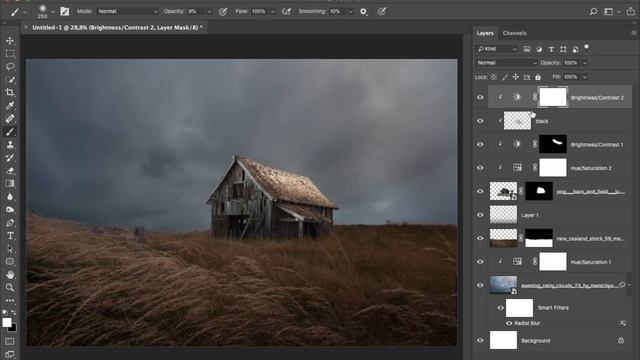The height and width of the screenshot is (360, 640).
Task: Toggle Radial Blur filter visibility
Action: (x=509, y=323)
